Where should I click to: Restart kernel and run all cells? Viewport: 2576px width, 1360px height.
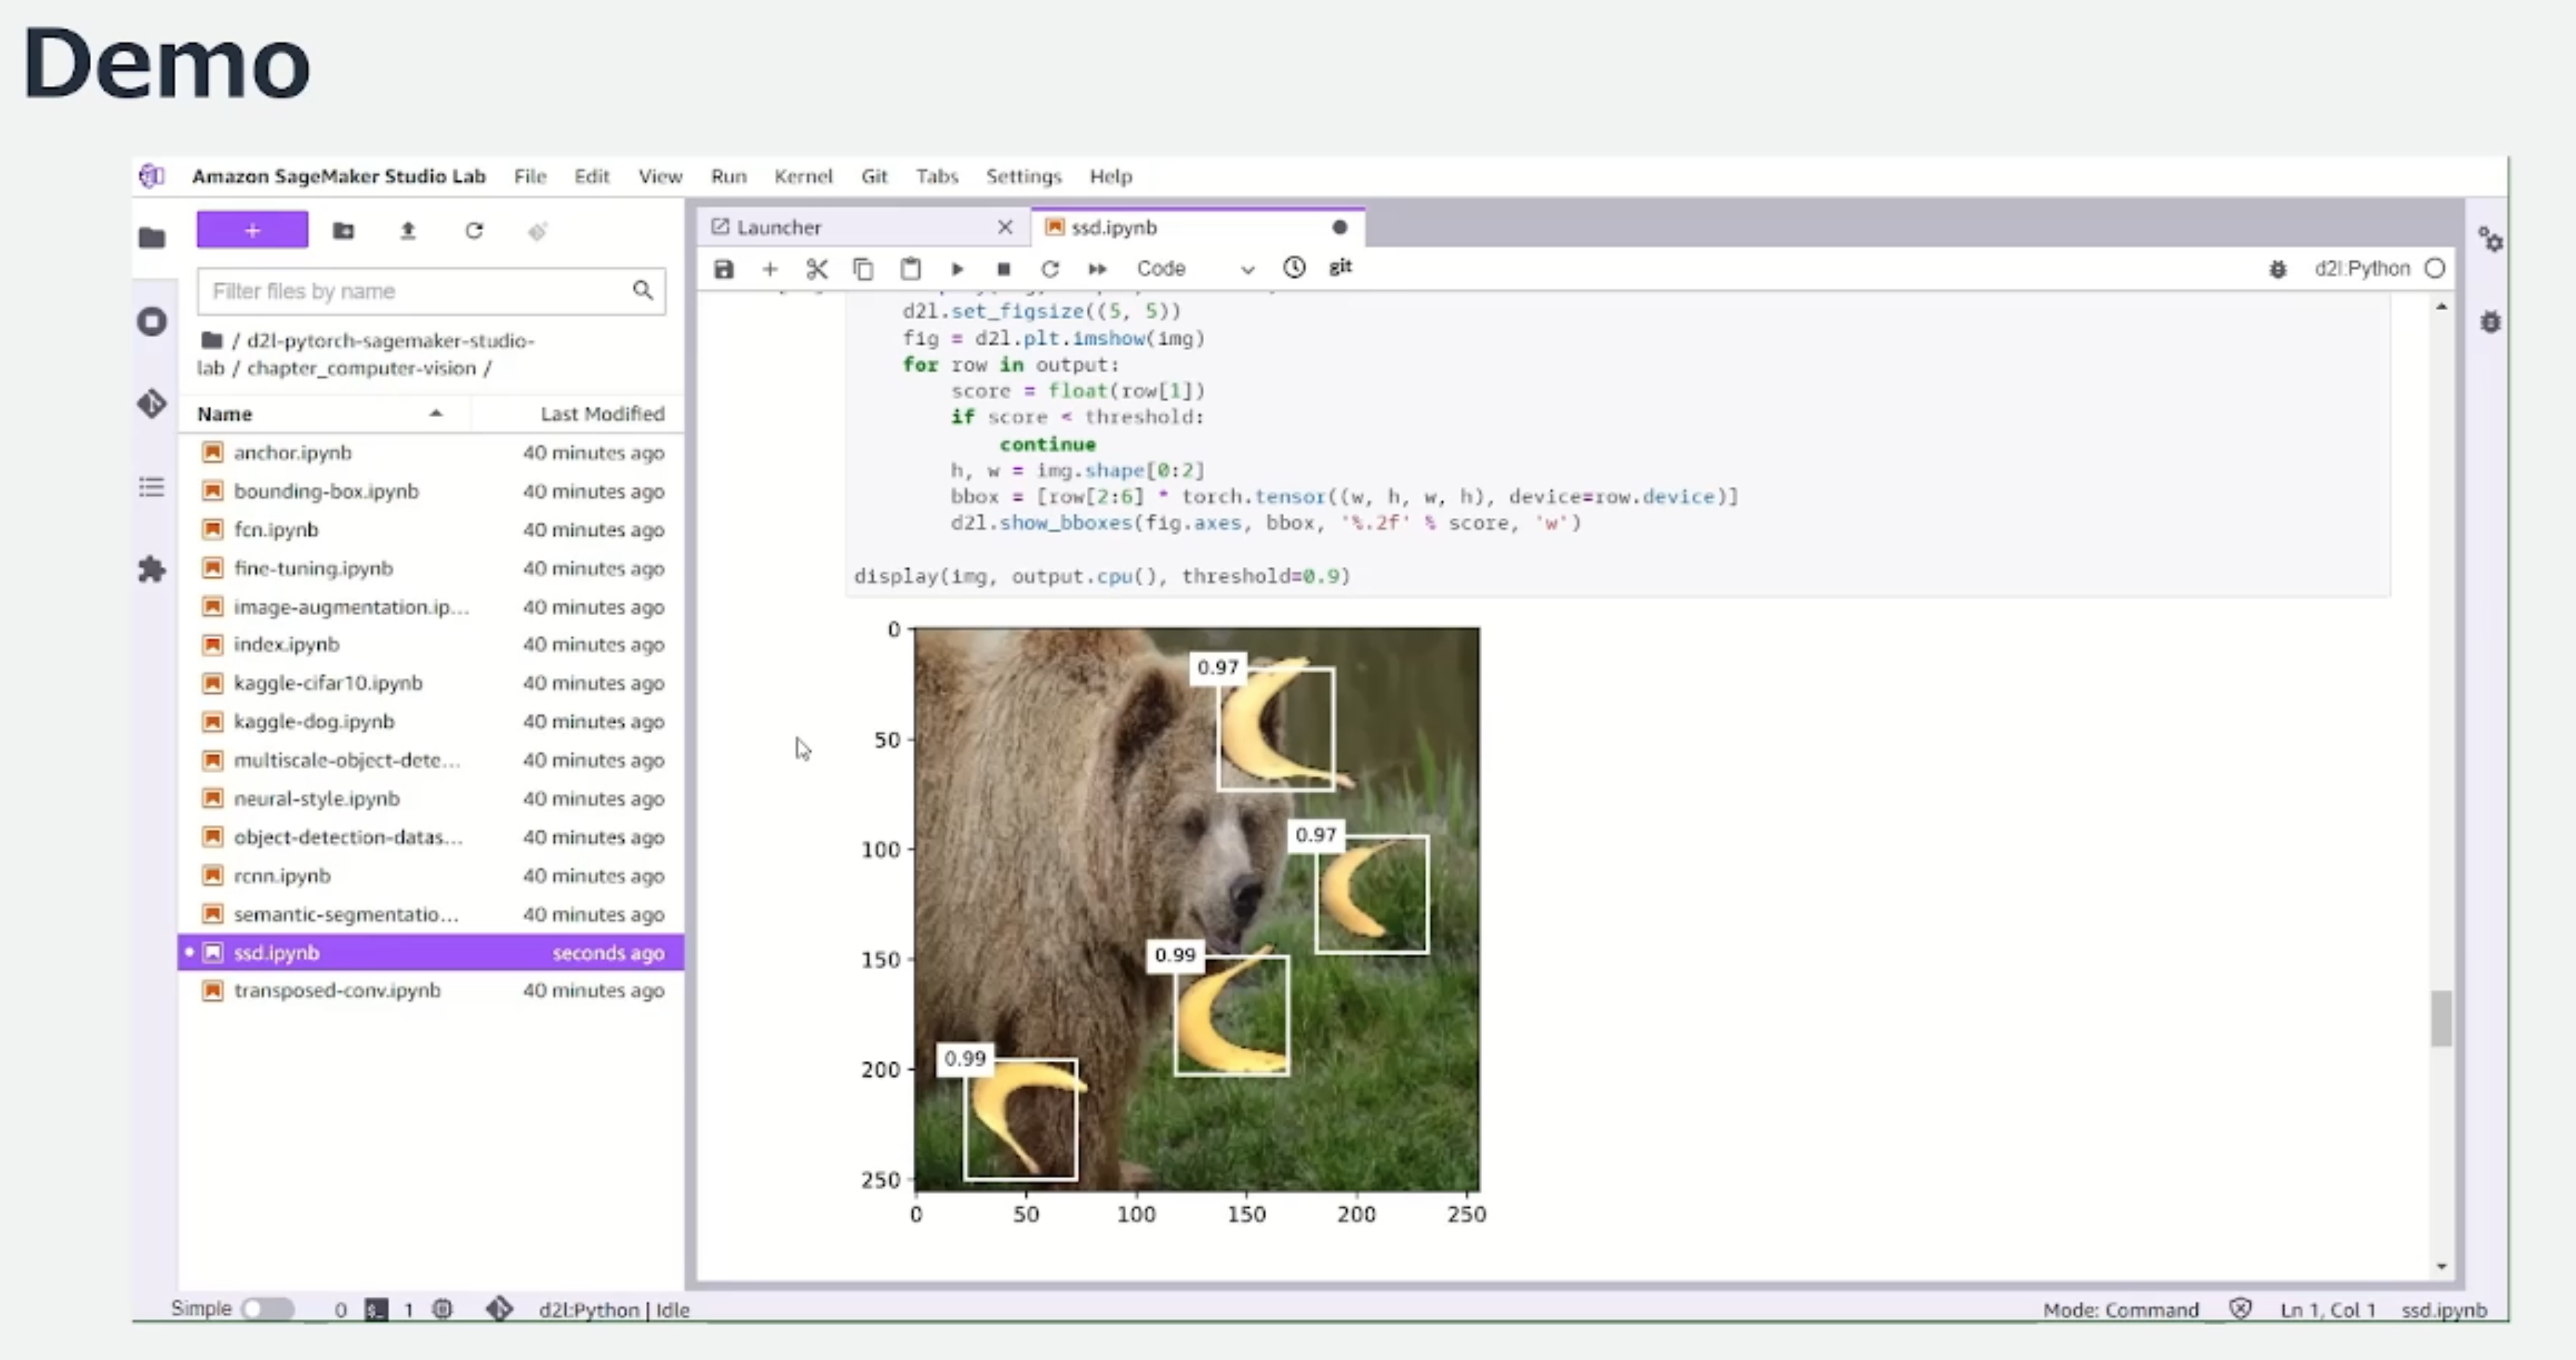pos(1097,269)
